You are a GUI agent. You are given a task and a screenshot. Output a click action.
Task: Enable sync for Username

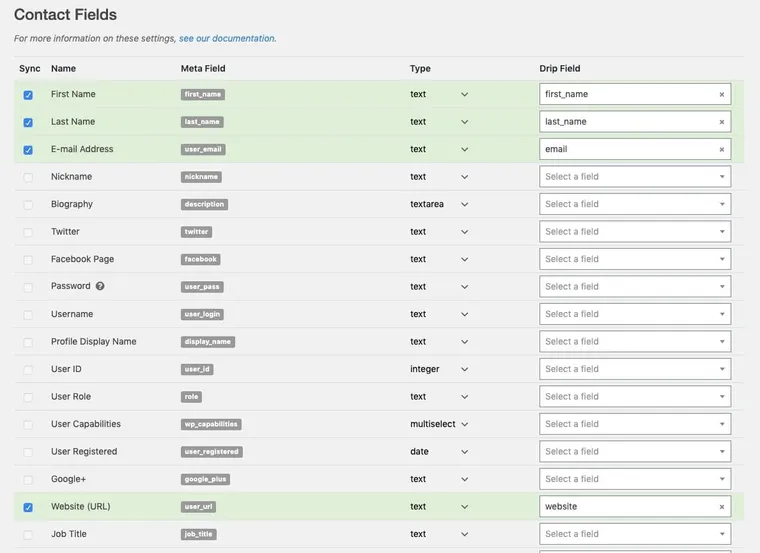click(x=28, y=315)
